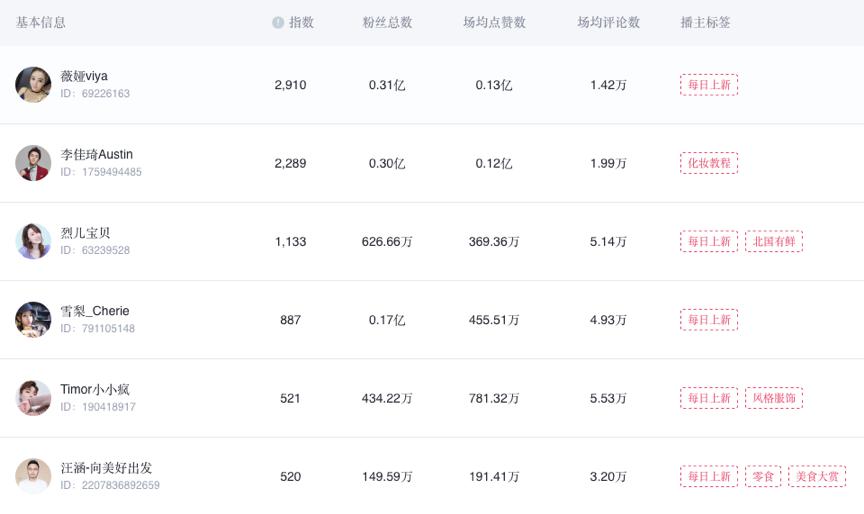Select the 风格服饰 tag for Timor小小疯
This screenshot has height=514, width=864.
click(774, 398)
